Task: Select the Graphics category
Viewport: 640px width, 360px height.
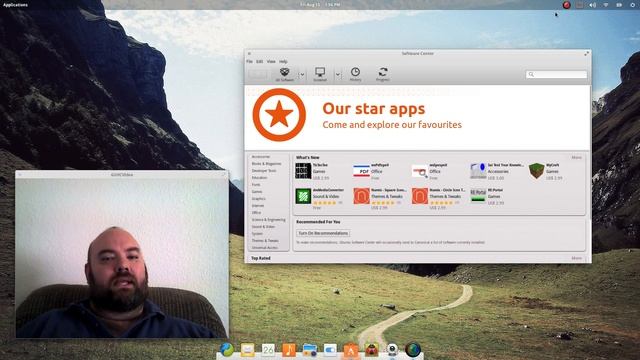Action: (x=258, y=198)
